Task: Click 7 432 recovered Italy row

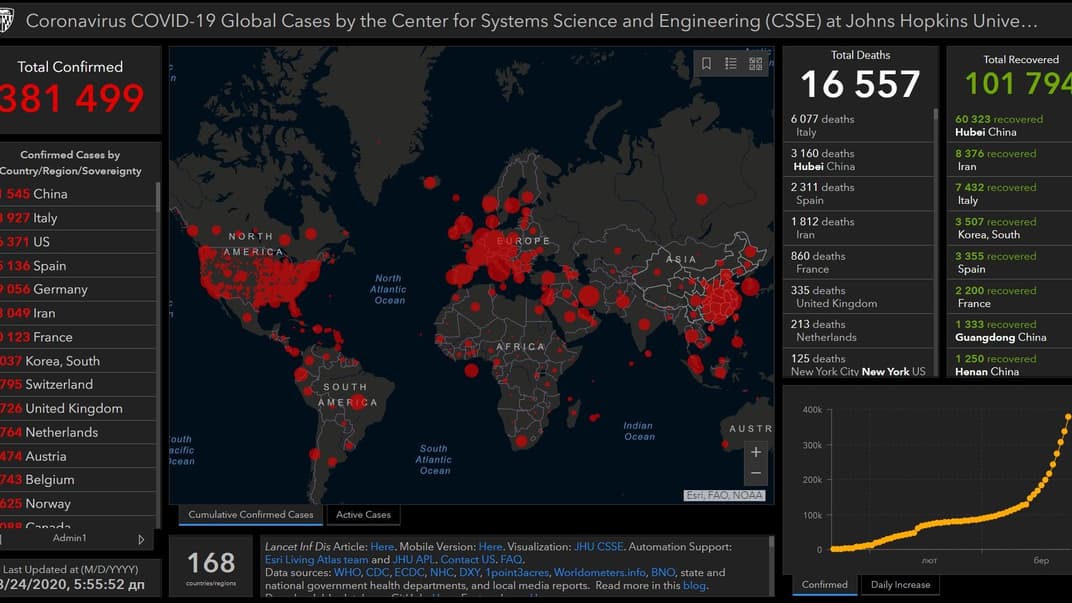Action: point(1010,193)
